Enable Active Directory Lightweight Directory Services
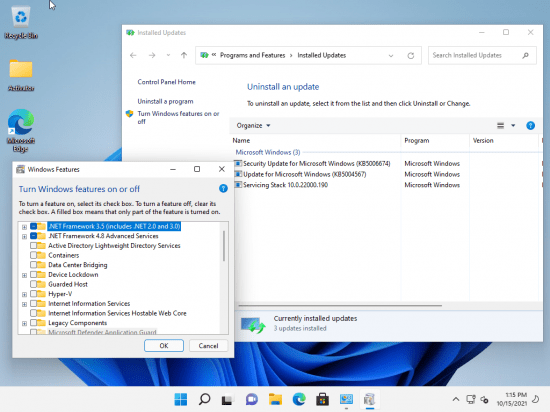Image resolution: width=550 pixels, height=412 pixels. pos(34,245)
